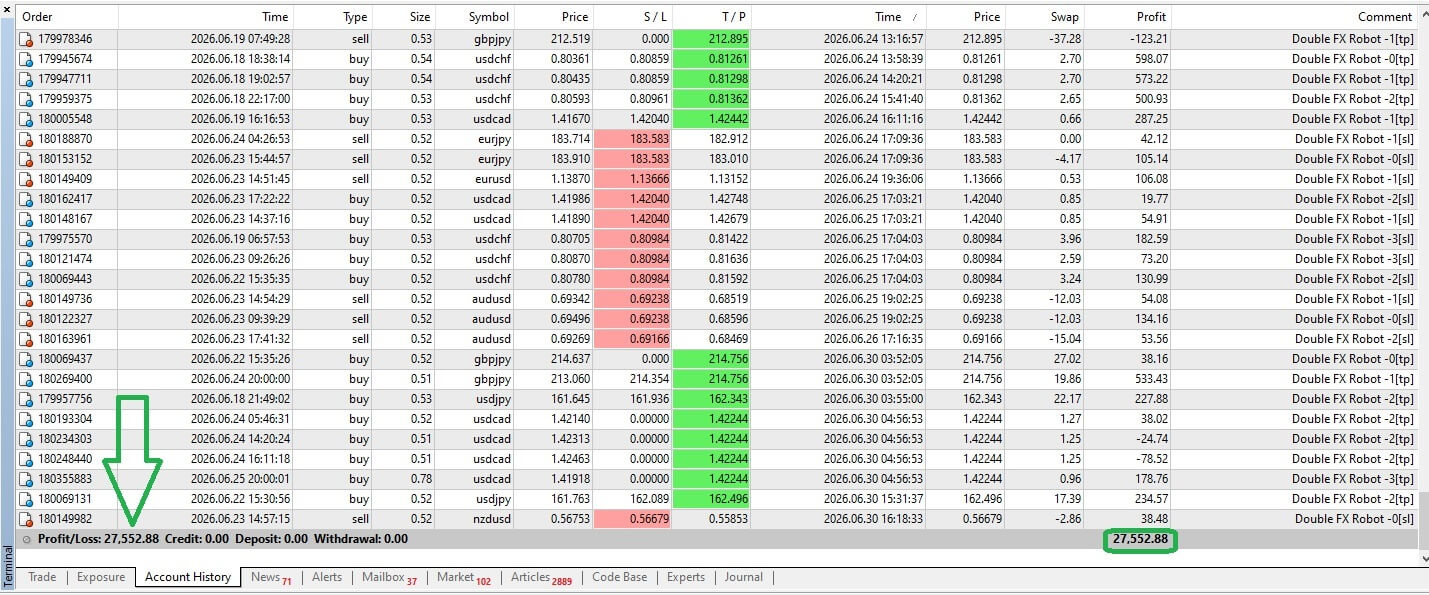Viewport: 1429px width, 595px height.
Task: Click the order icon for 180148167
Action: (x=26, y=219)
